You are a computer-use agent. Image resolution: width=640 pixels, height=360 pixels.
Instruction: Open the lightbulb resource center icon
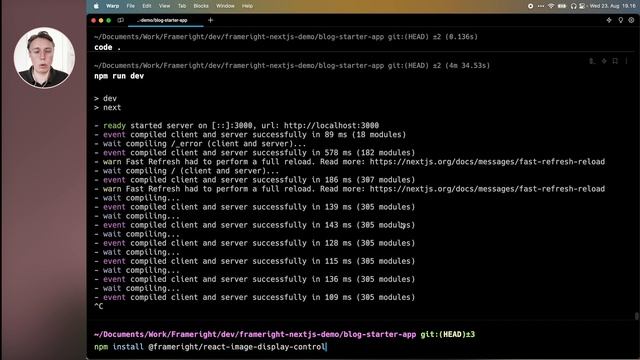[620, 20]
